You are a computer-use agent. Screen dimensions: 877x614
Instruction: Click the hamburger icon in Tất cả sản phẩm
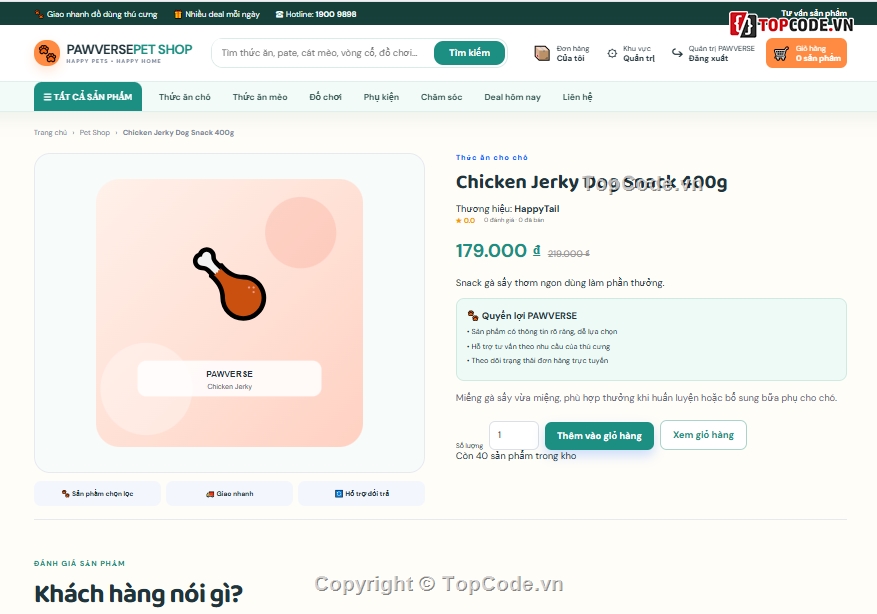pos(48,97)
